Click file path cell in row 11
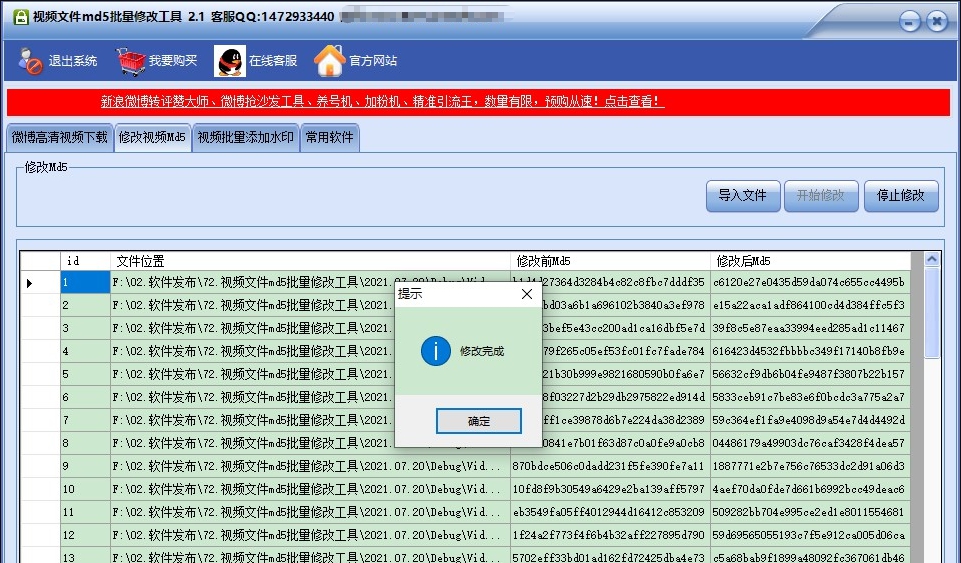Image resolution: width=961 pixels, height=563 pixels. point(310,512)
